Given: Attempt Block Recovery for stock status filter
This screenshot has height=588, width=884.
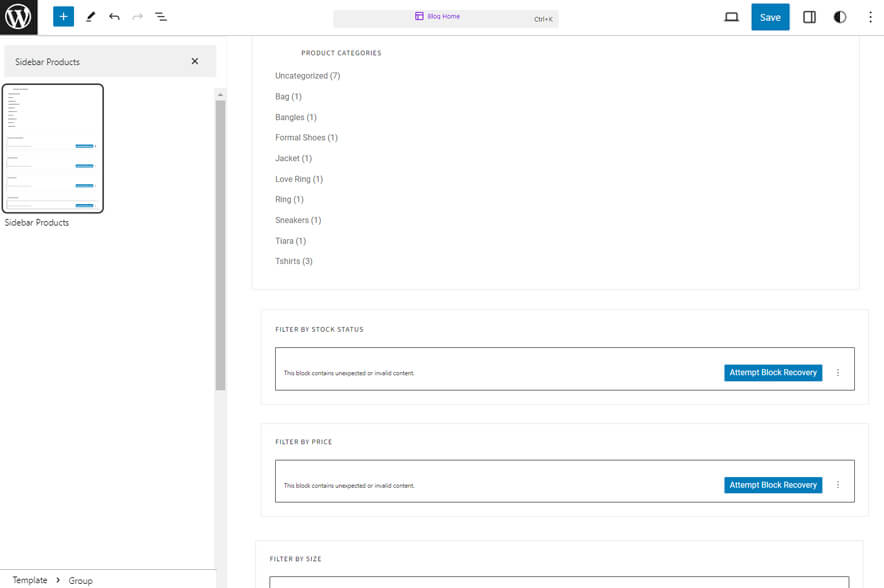Looking at the screenshot, I should click(x=773, y=372).
